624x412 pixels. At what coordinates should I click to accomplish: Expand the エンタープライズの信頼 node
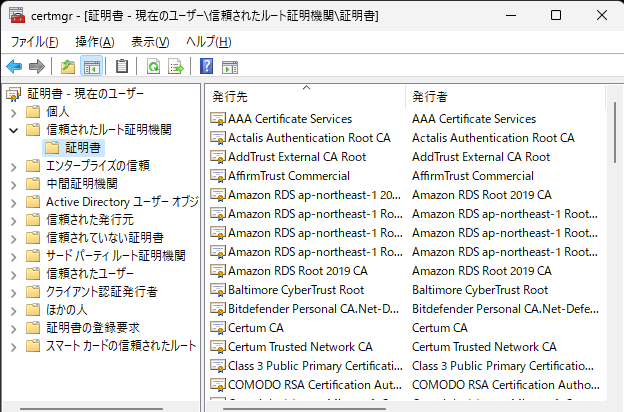tap(14, 167)
